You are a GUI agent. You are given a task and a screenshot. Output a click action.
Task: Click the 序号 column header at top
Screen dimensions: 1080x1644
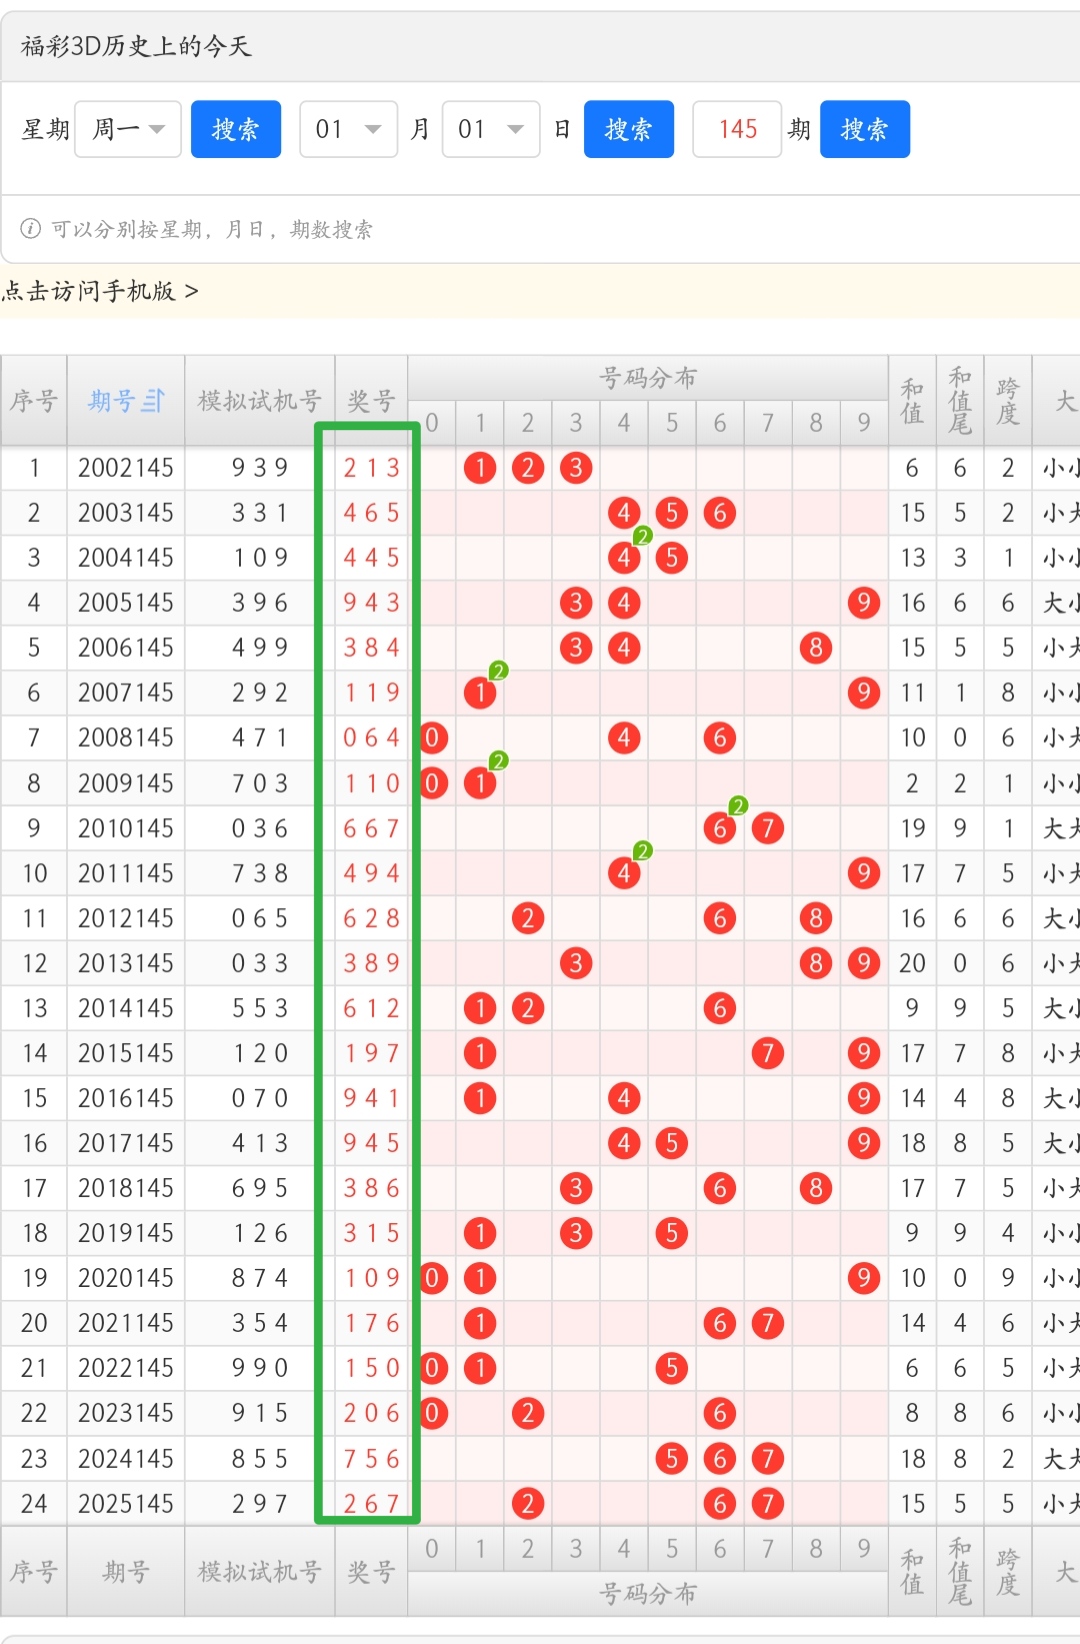(x=34, y=401)
